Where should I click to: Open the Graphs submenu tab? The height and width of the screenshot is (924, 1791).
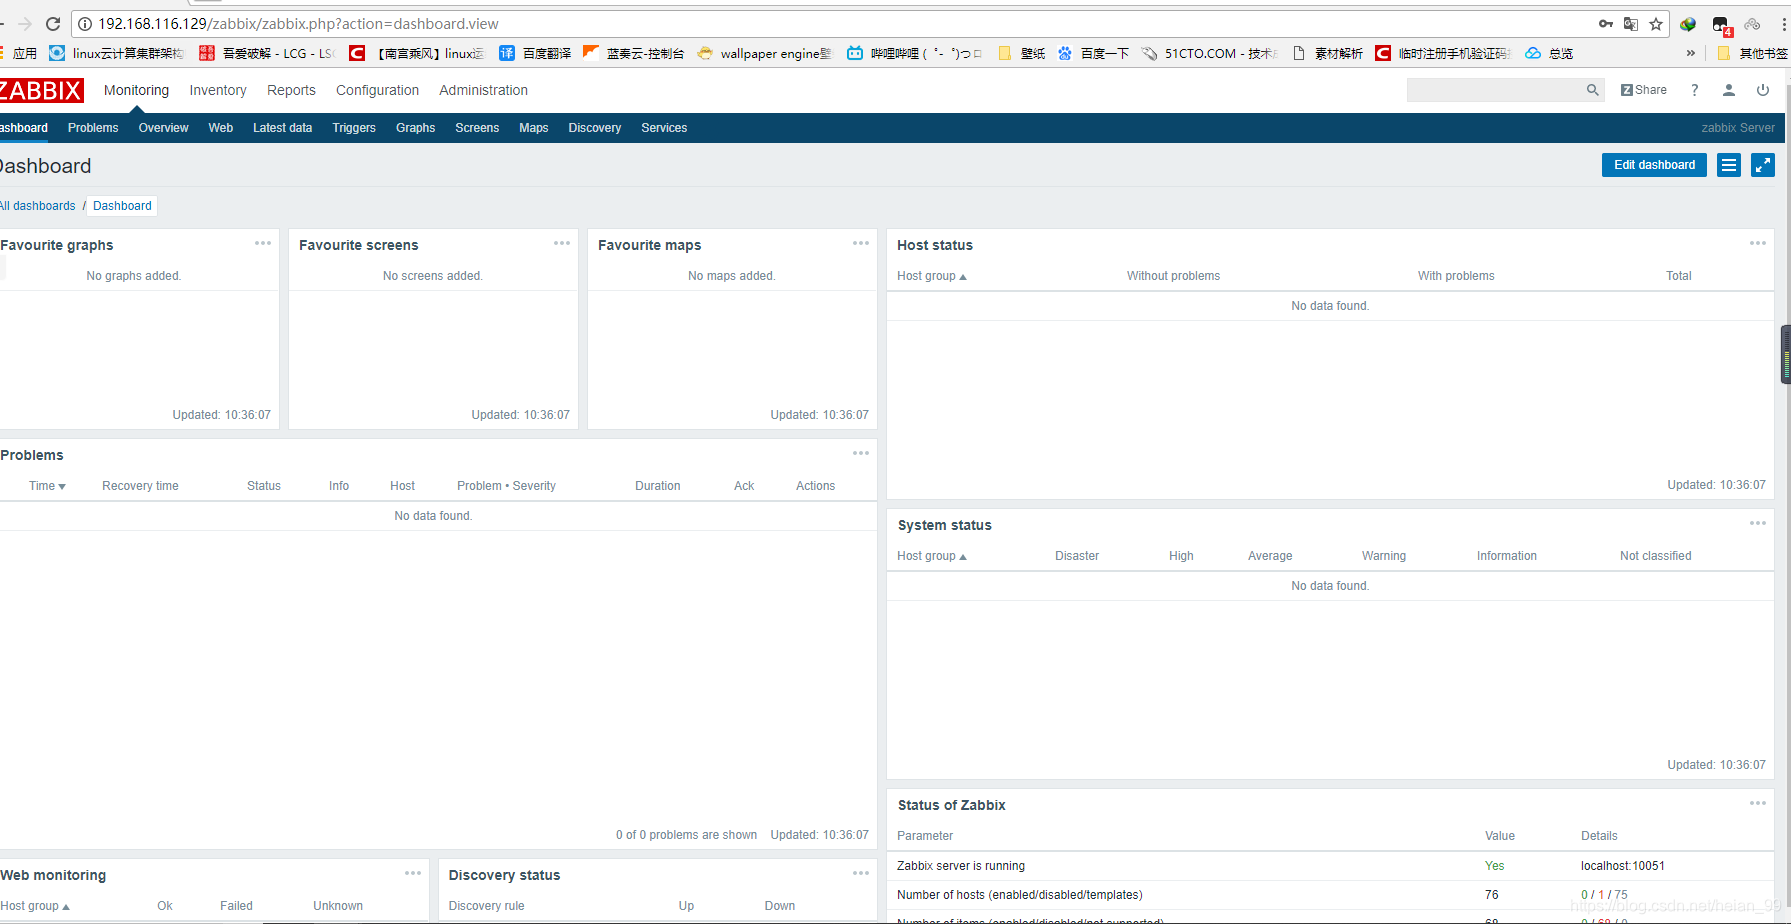pos(415,128)
